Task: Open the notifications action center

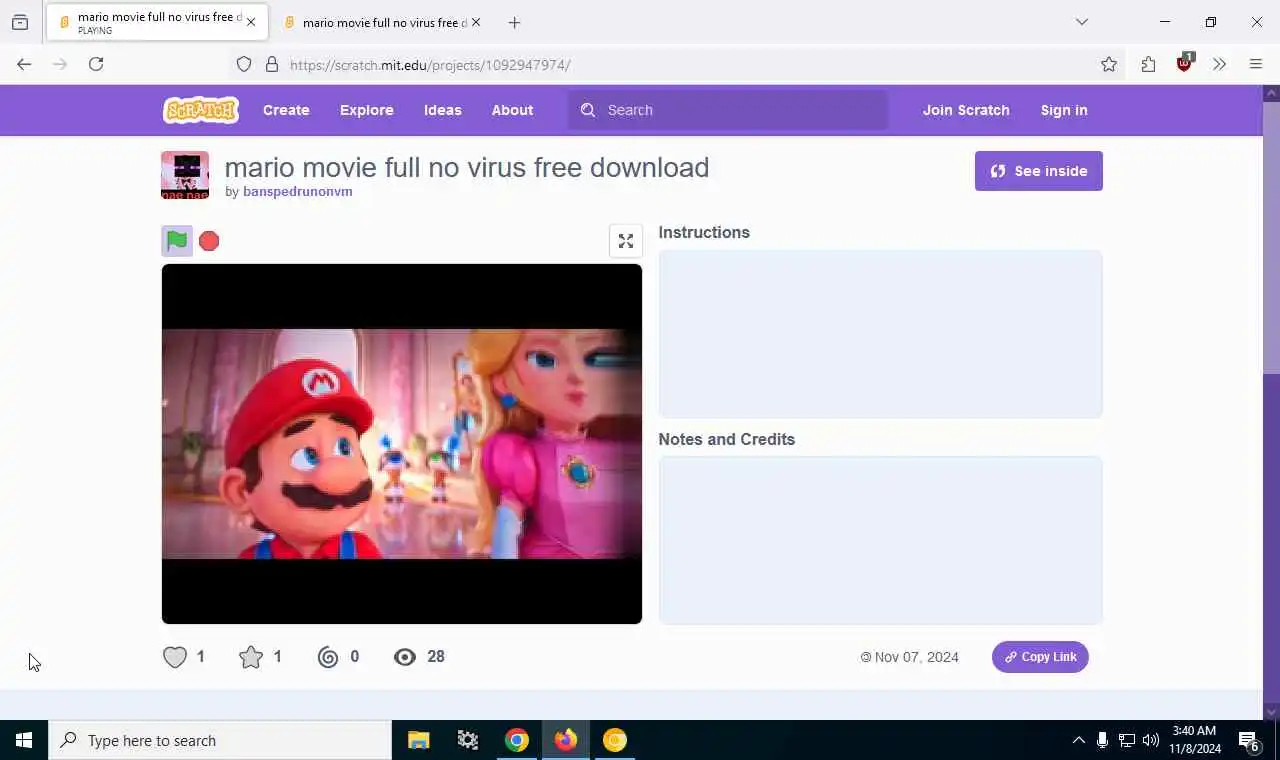Action: coord(1249,740)
